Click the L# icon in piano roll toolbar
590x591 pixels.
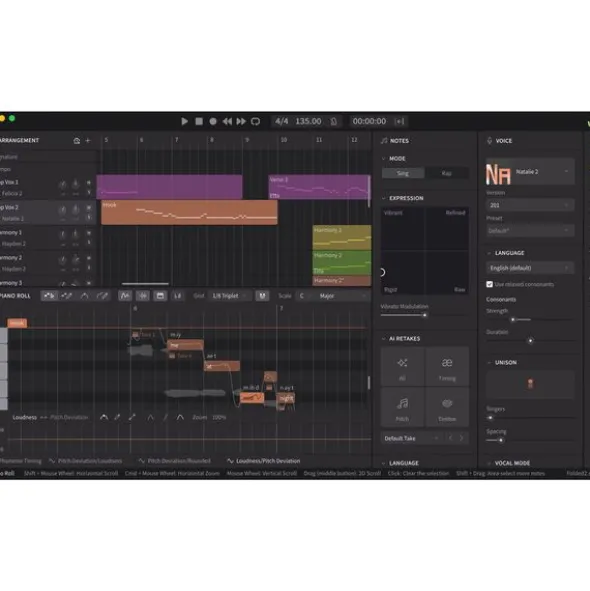click(178, 296)
